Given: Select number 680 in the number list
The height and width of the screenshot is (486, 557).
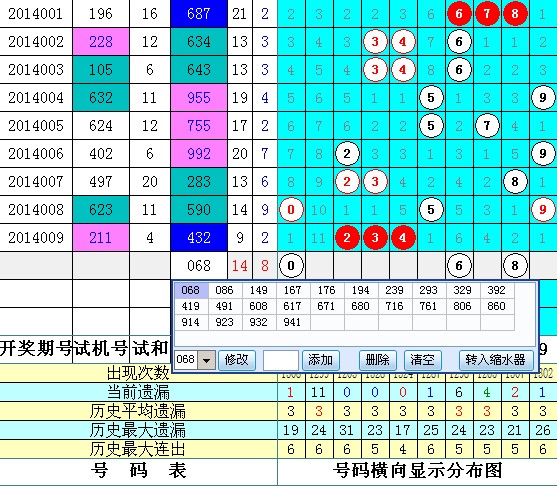Looking at the screenshot, I should click(361, 306).
